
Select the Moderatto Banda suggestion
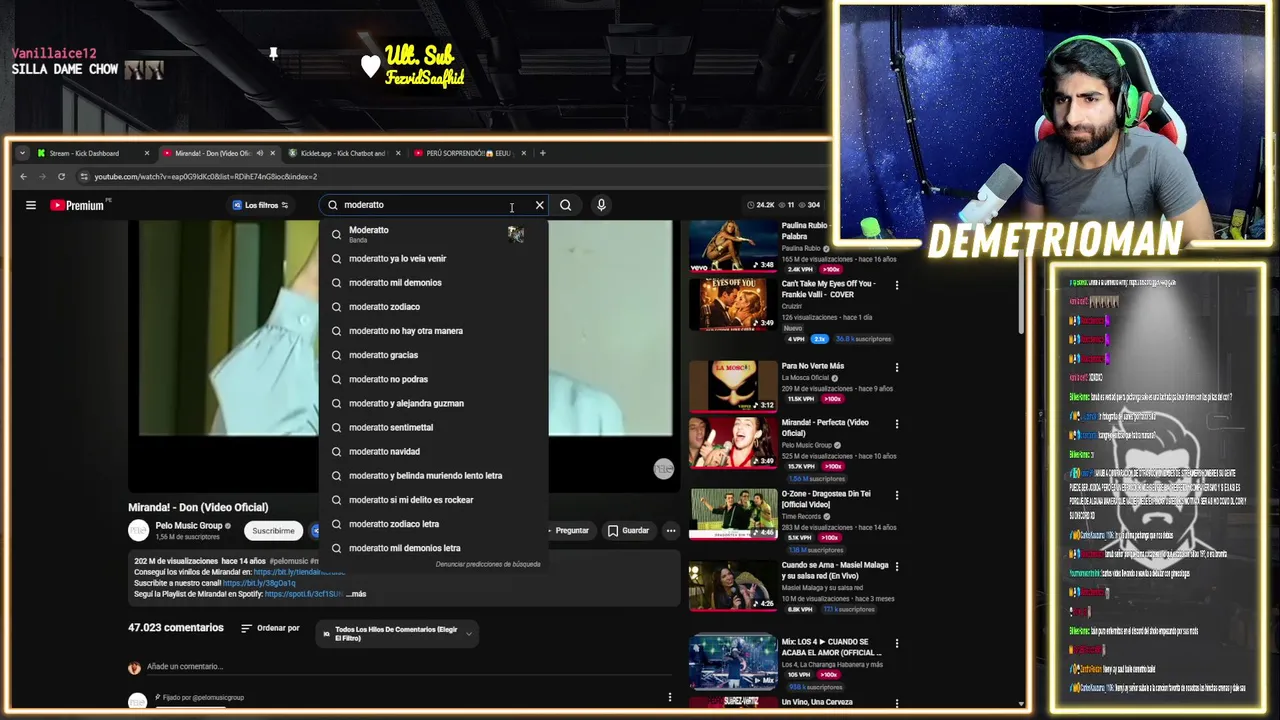(433, 234)
